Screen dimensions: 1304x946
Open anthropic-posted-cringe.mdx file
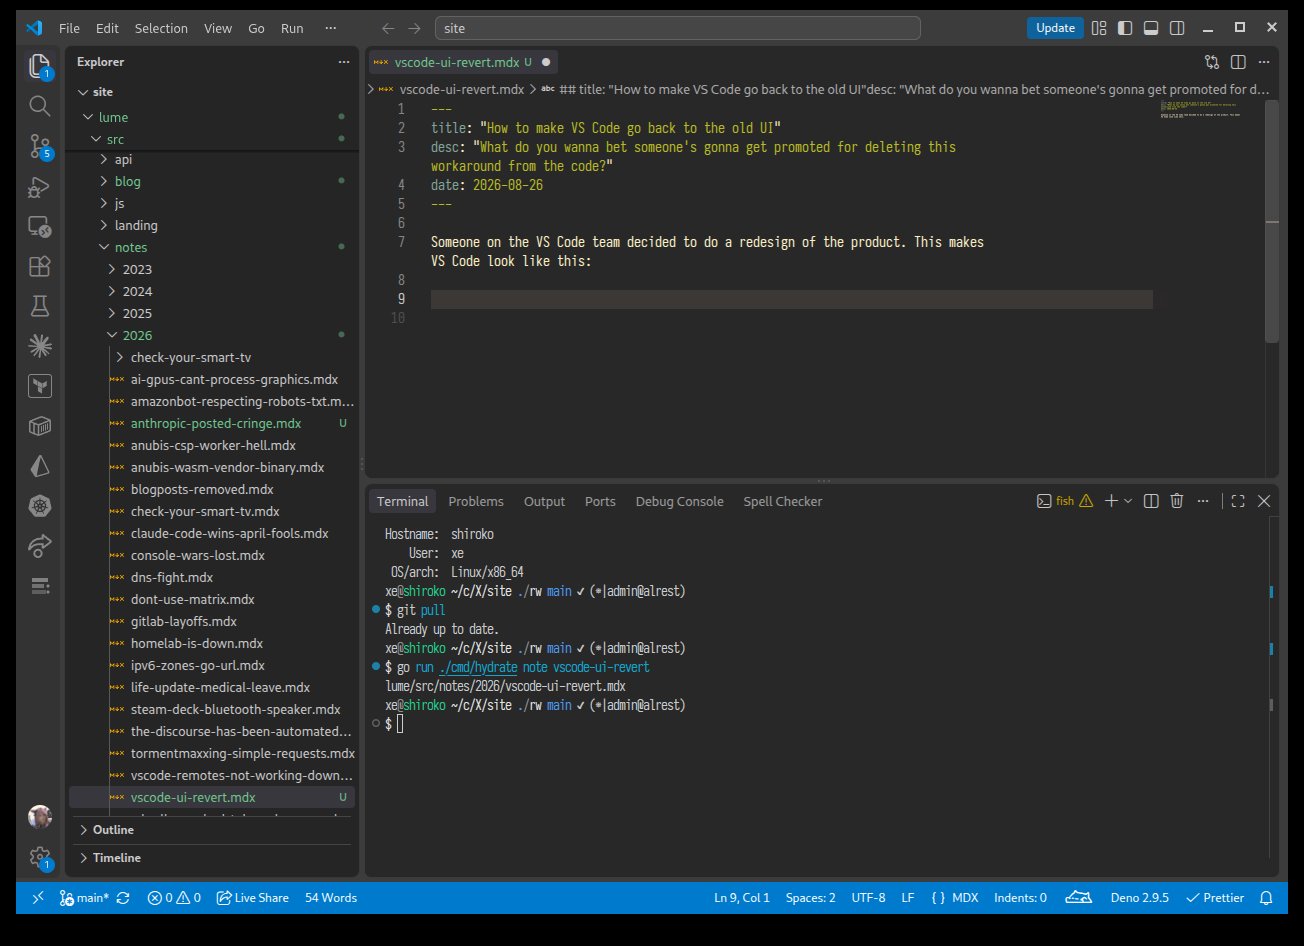(217, 423)
